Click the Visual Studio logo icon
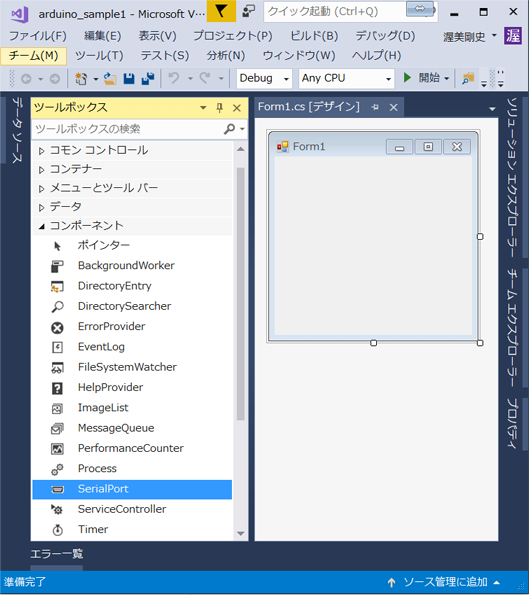The image size is (529, 595). tap(20, 14)
